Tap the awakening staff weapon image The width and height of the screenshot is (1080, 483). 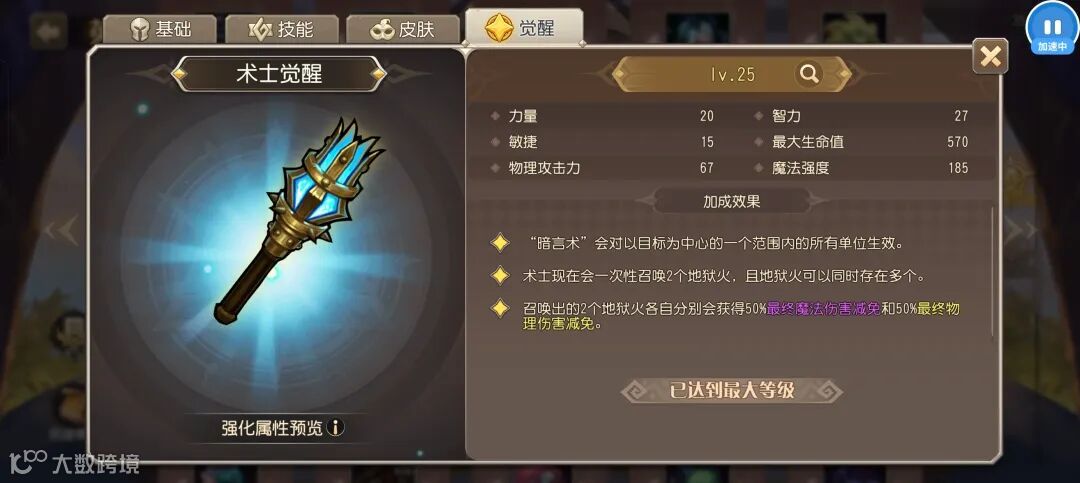pos(298,219)
